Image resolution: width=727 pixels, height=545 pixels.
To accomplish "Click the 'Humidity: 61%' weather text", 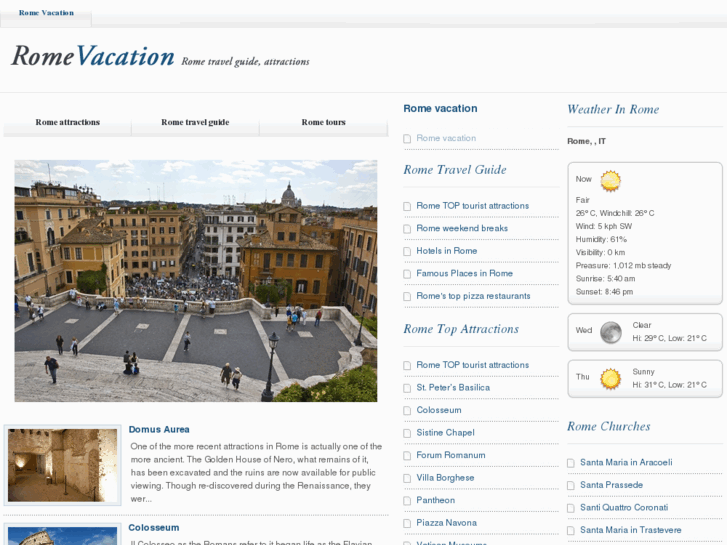I will 601,239.
